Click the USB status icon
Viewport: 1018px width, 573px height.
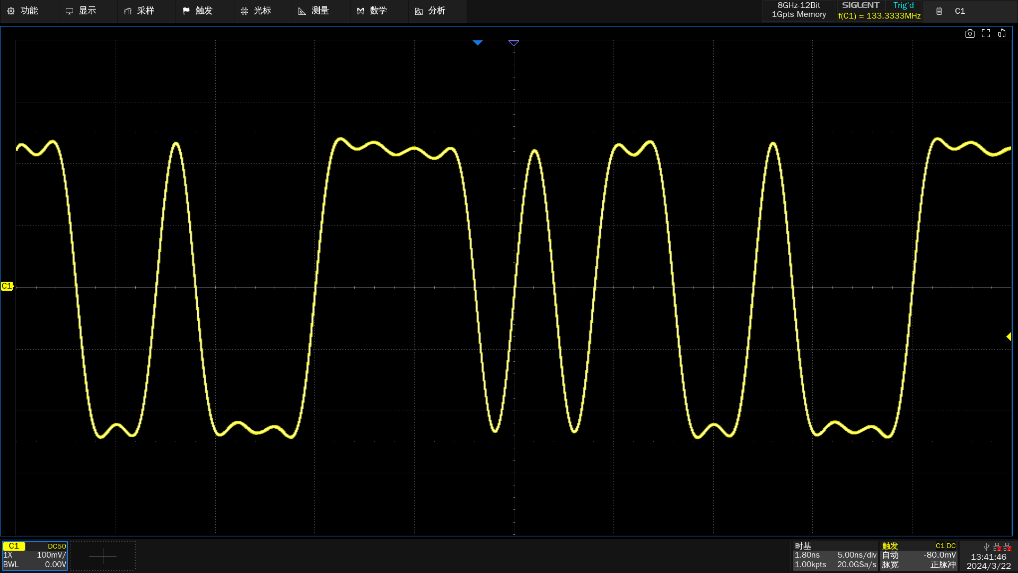[987, 547]
